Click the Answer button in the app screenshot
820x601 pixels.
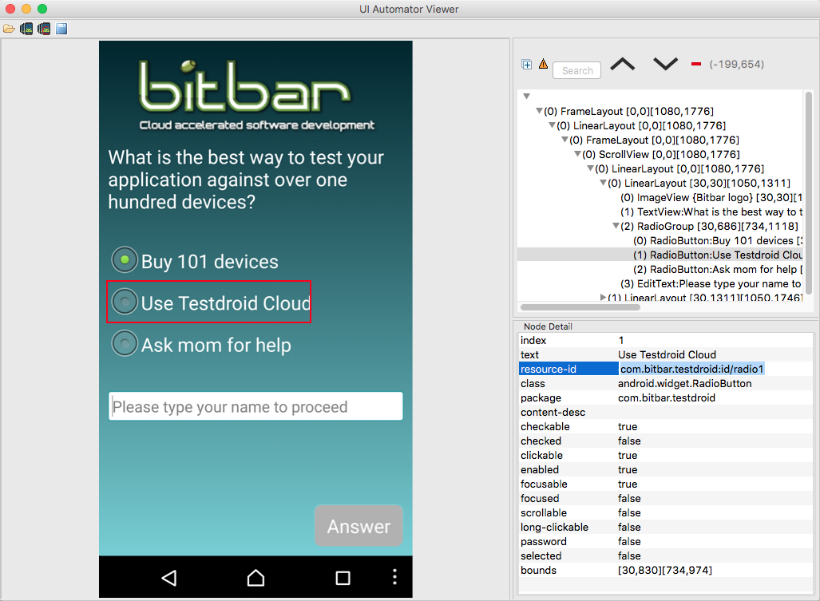[x=359, y=526]
